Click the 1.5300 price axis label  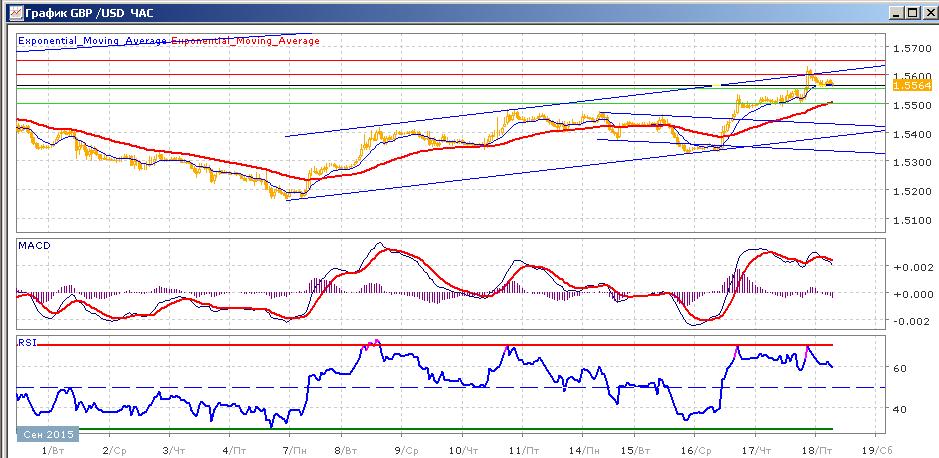[911, 162]
